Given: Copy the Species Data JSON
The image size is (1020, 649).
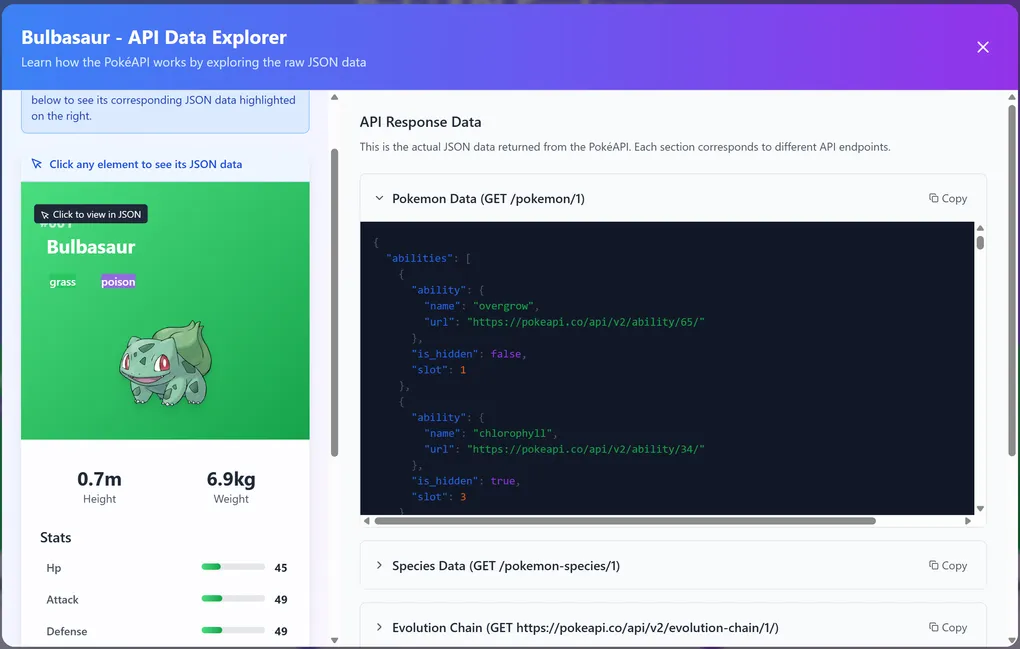Looking at the screenshot, I should tap(947, 565).
